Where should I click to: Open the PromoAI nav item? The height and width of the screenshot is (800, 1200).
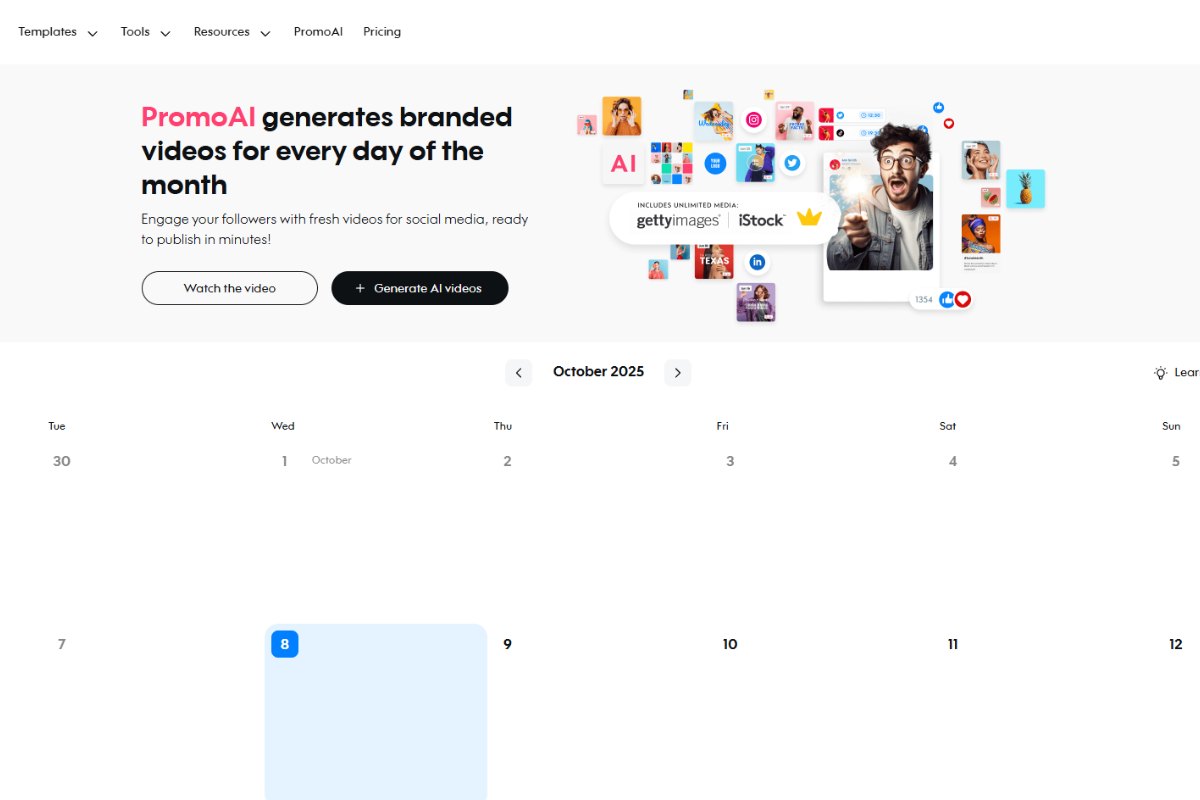tap(318, 32)
